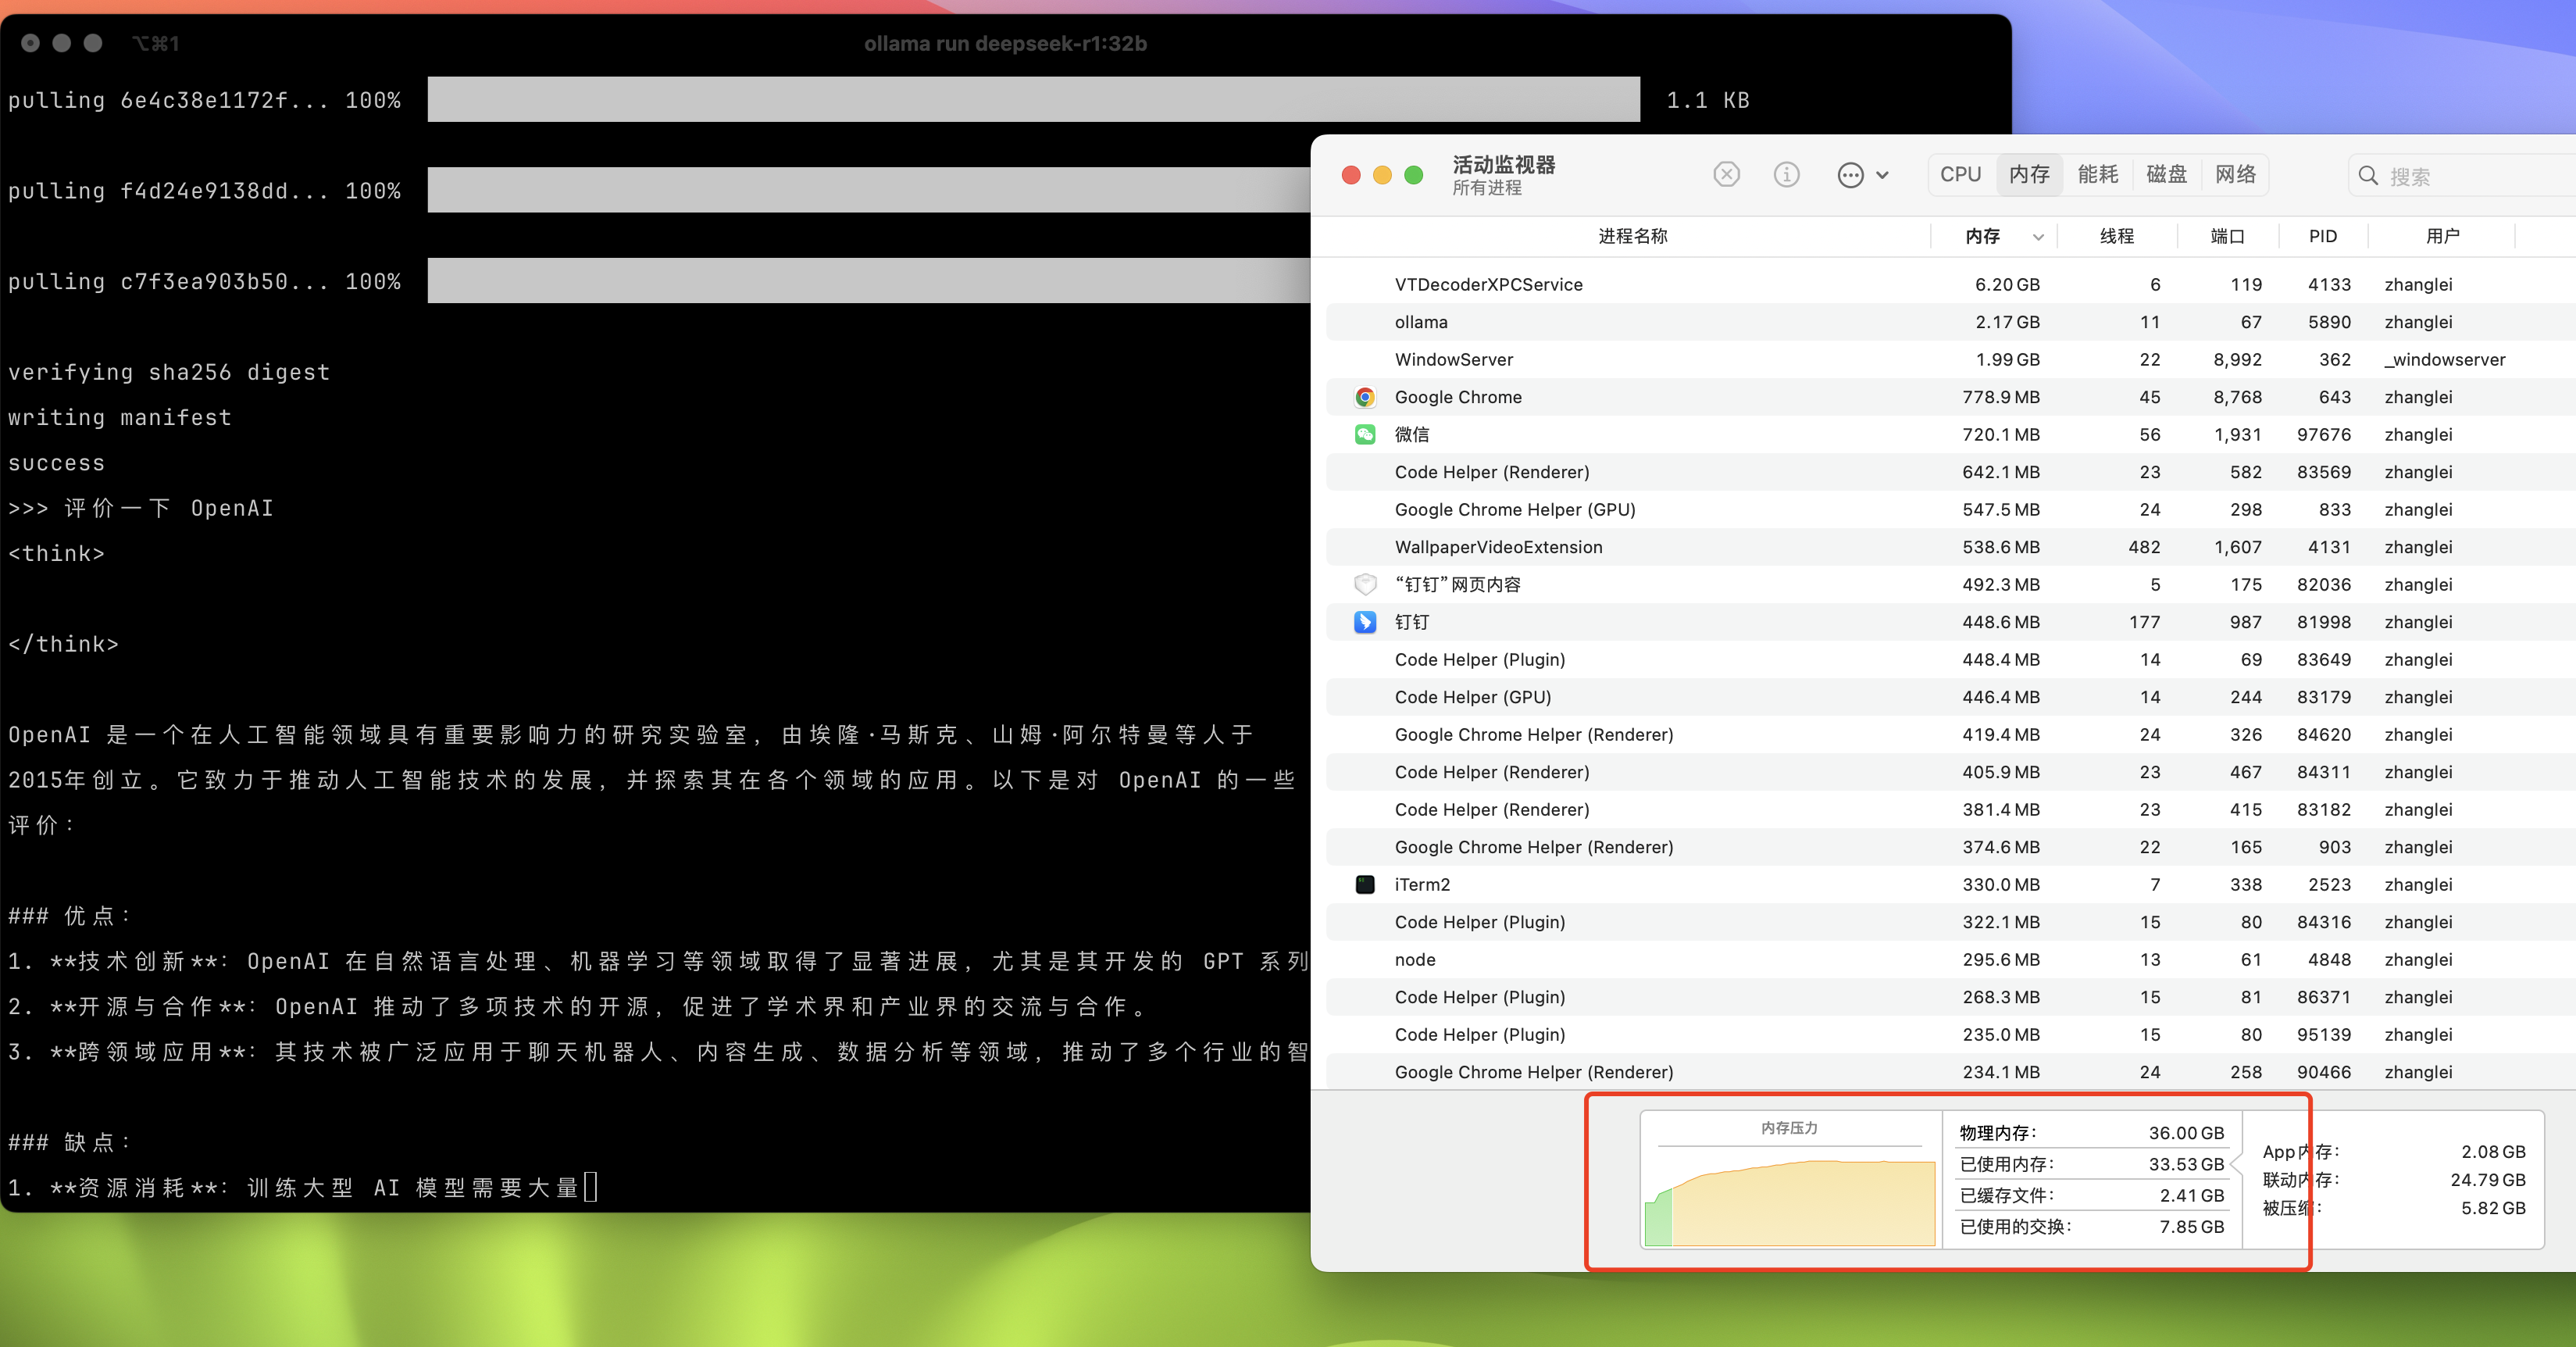Click the first pulling 6e4c38e1172f progress bar

1033,99
